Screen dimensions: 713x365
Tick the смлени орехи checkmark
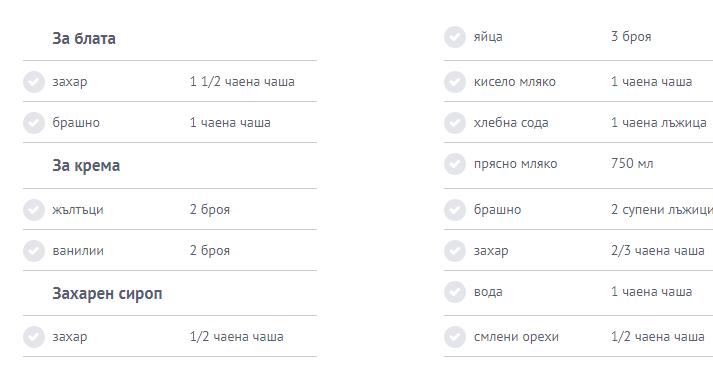455,337
